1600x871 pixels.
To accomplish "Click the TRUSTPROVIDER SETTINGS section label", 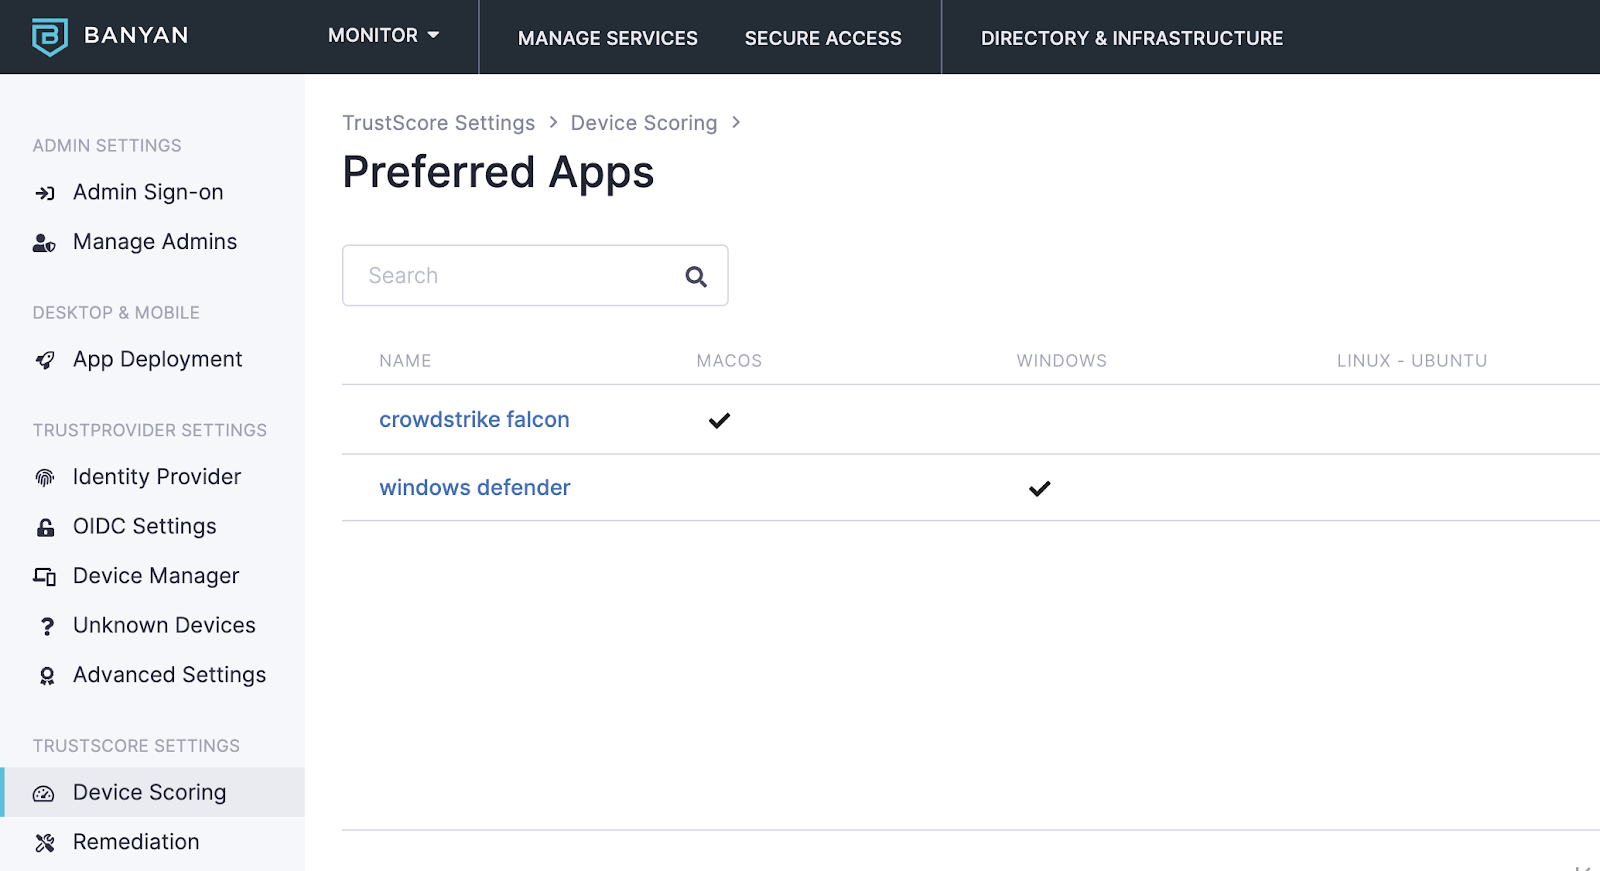I will pyautogui.click(x=150, y=431).
